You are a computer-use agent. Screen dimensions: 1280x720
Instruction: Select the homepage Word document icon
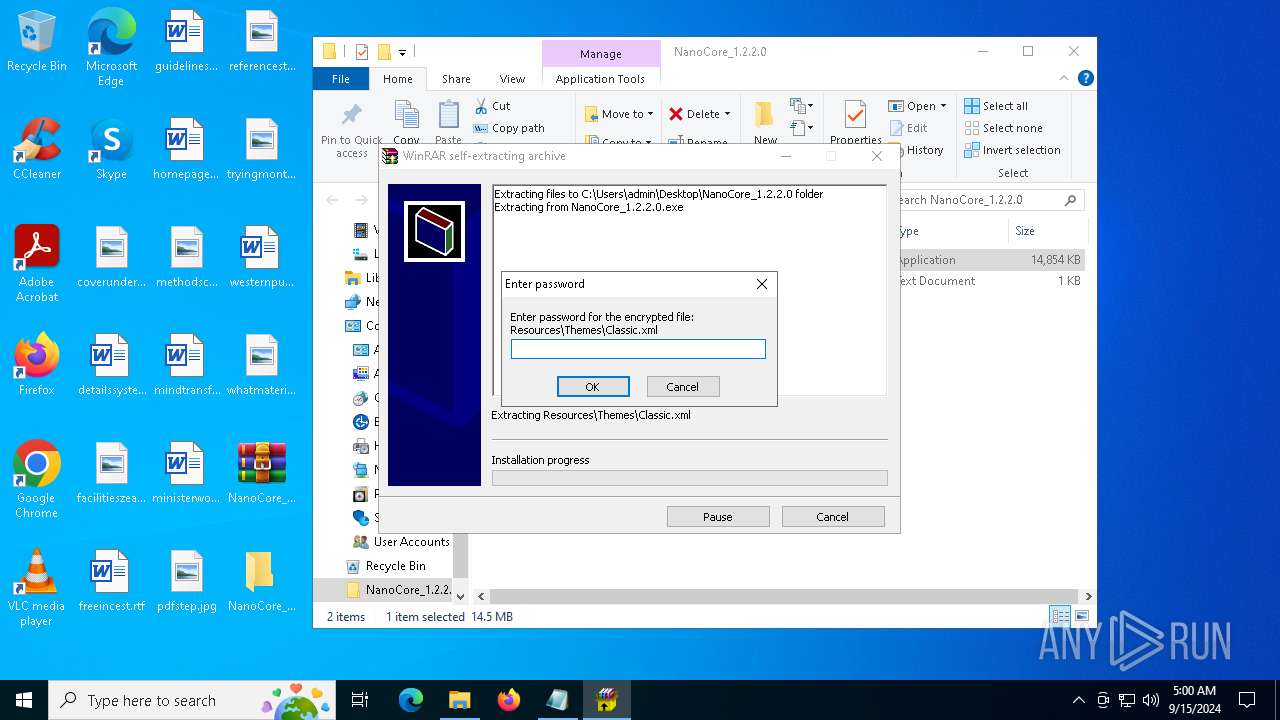pyautogui.click(x=187, y=149)
